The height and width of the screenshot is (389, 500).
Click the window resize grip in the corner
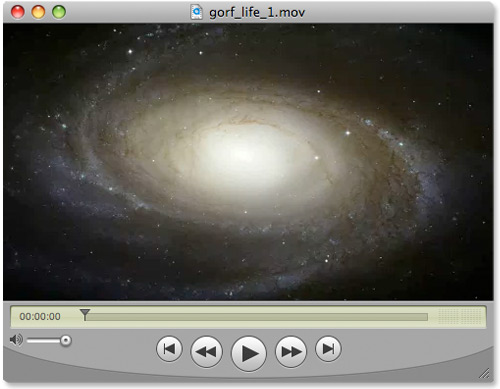click(x=484, y=374)
